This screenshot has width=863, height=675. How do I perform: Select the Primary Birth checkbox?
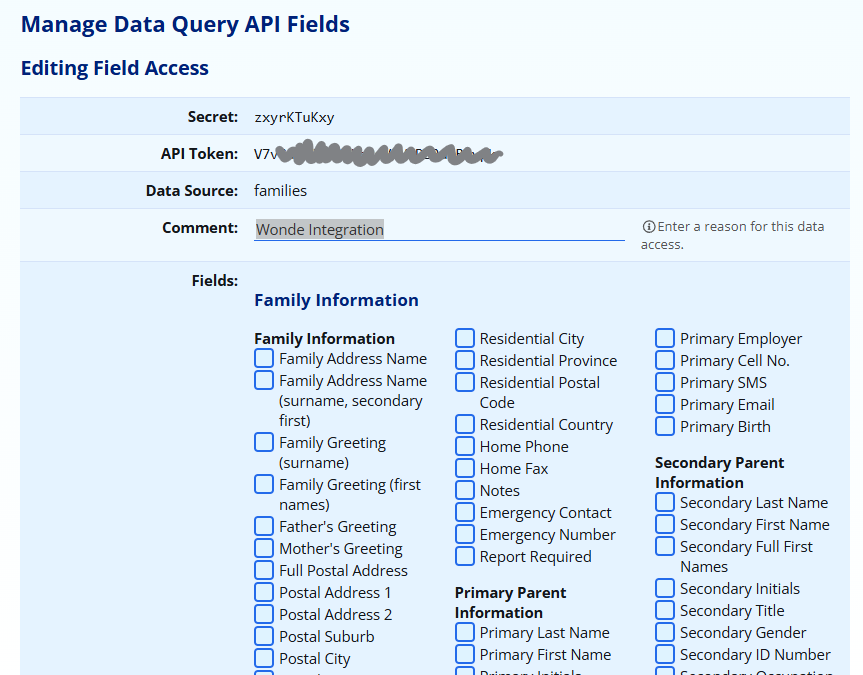(665, 426)
